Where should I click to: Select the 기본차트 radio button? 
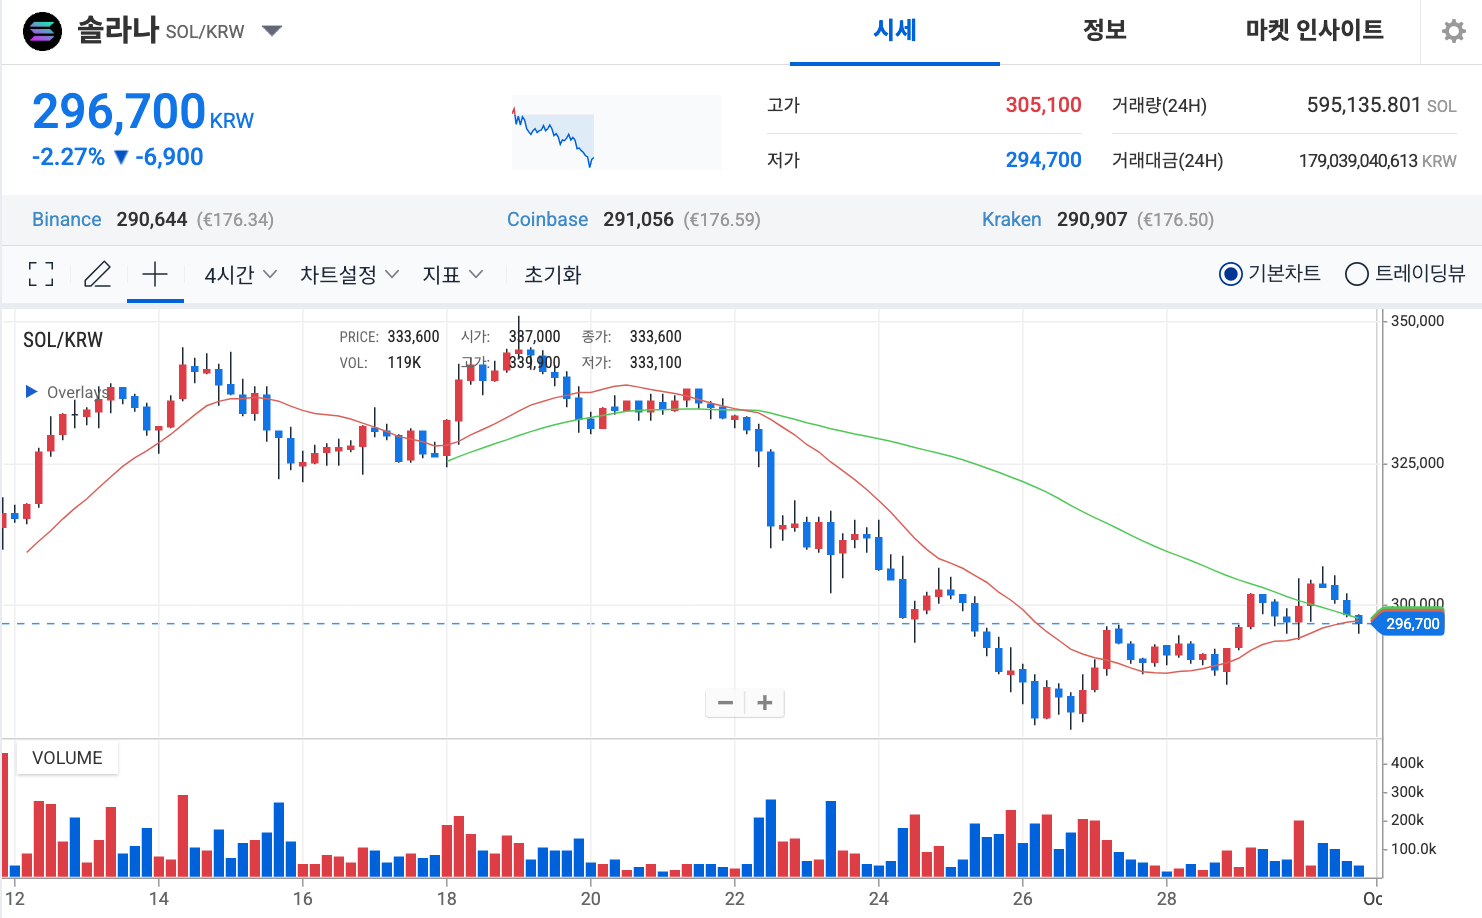(1231, 273)
